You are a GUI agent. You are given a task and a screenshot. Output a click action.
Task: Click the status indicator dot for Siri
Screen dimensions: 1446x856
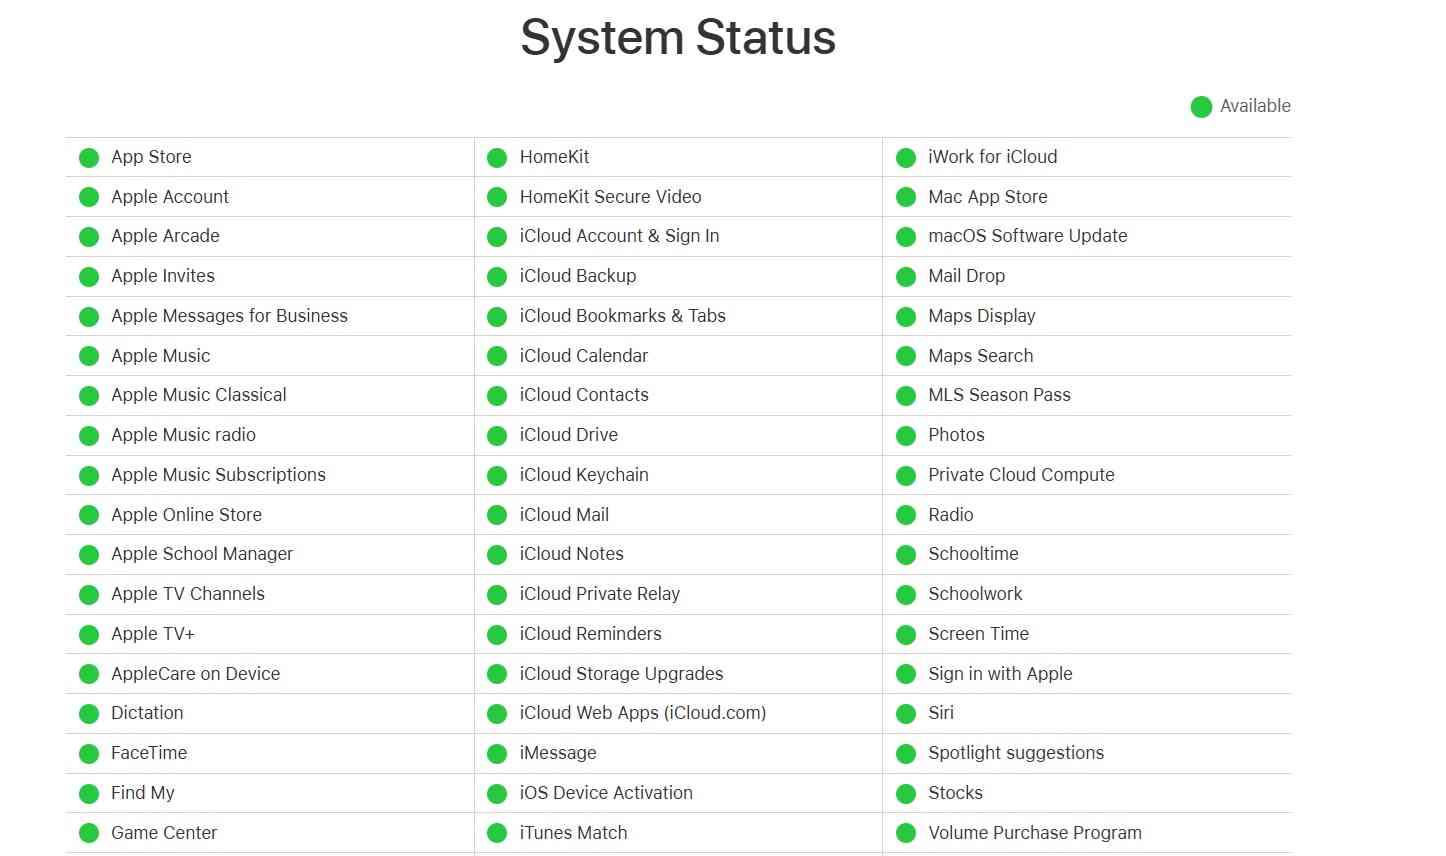906,714
